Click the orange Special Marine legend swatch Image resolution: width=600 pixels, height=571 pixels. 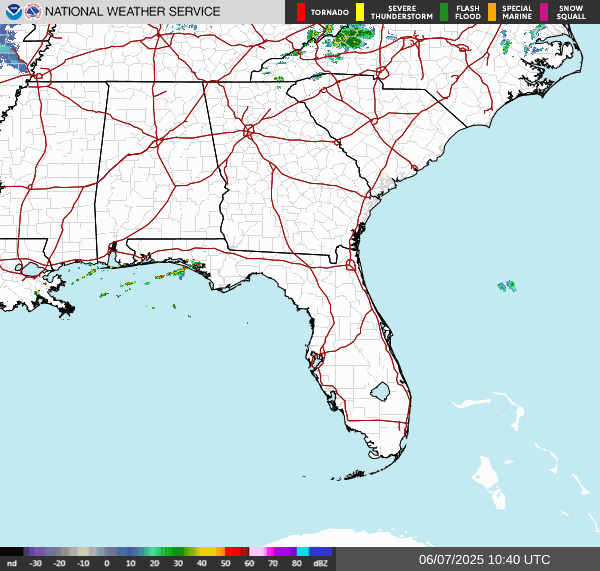[x=492, y=12]
